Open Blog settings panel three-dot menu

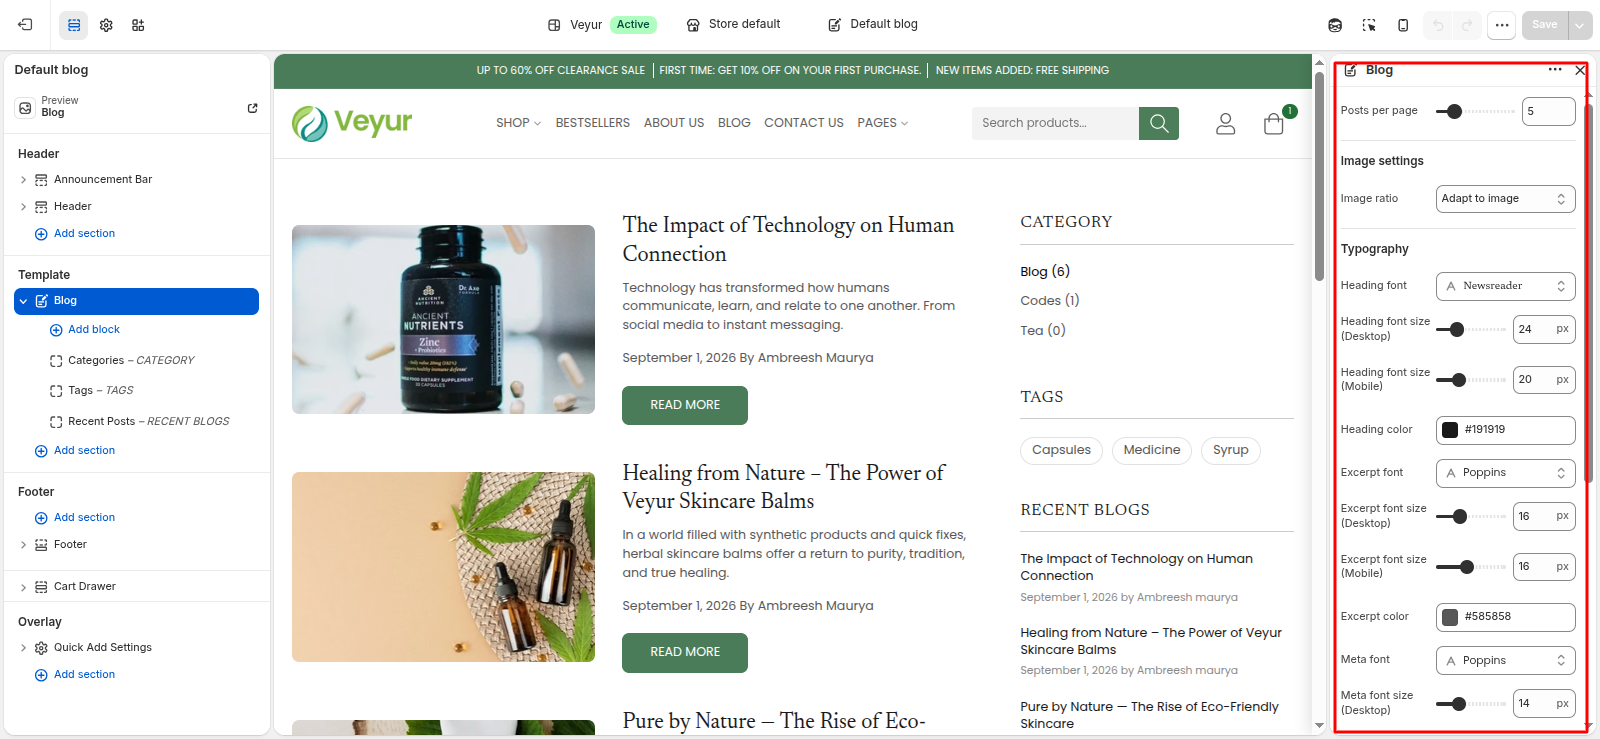point(1555,70)
